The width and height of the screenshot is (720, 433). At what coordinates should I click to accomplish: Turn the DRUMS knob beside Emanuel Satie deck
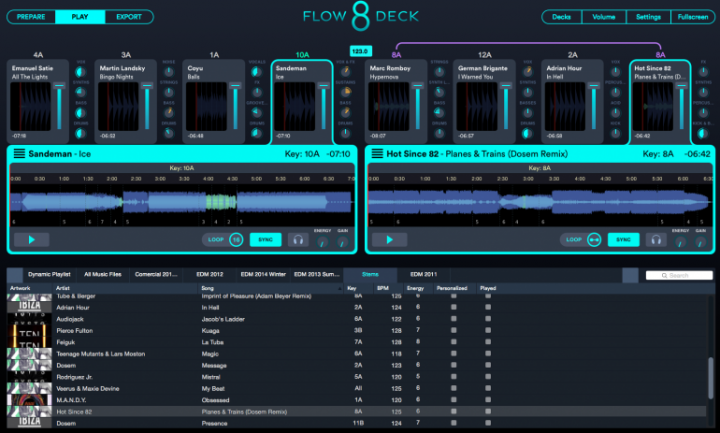point(80,133)
